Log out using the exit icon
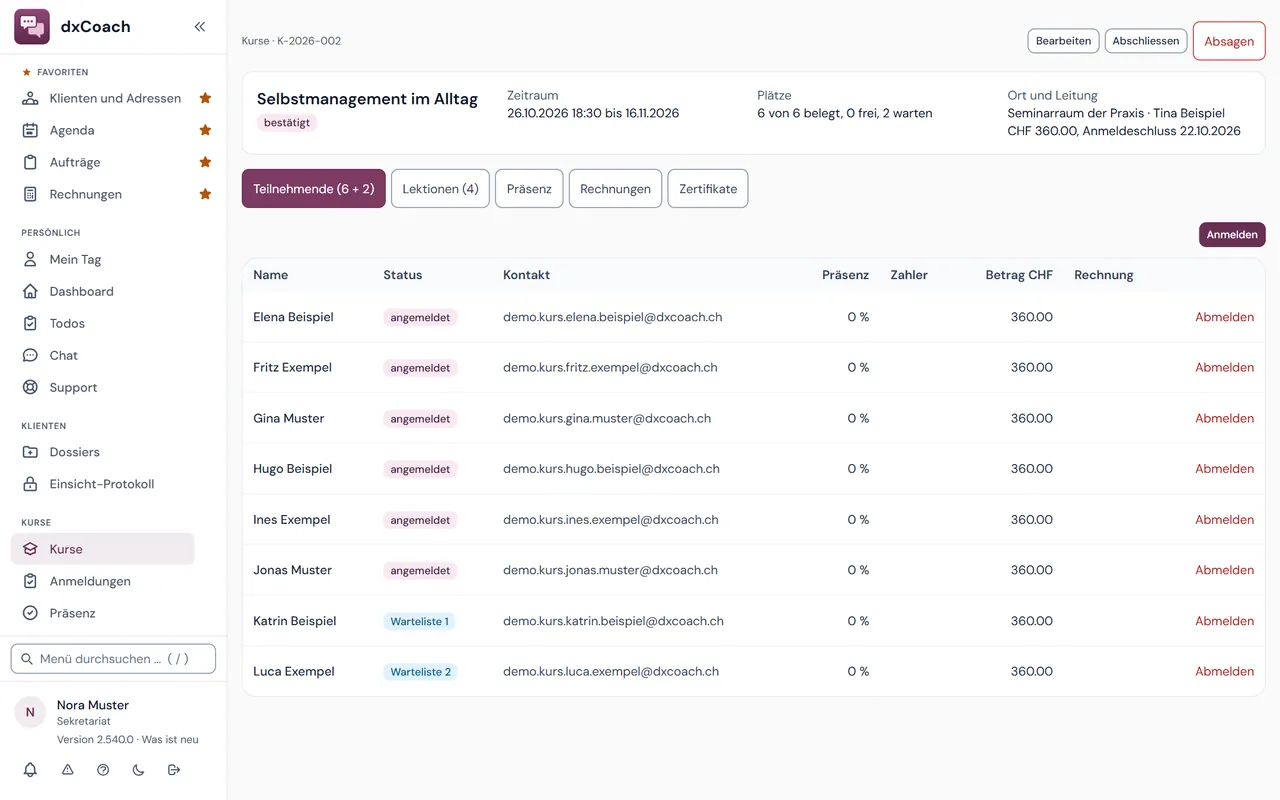 [174, 770]
